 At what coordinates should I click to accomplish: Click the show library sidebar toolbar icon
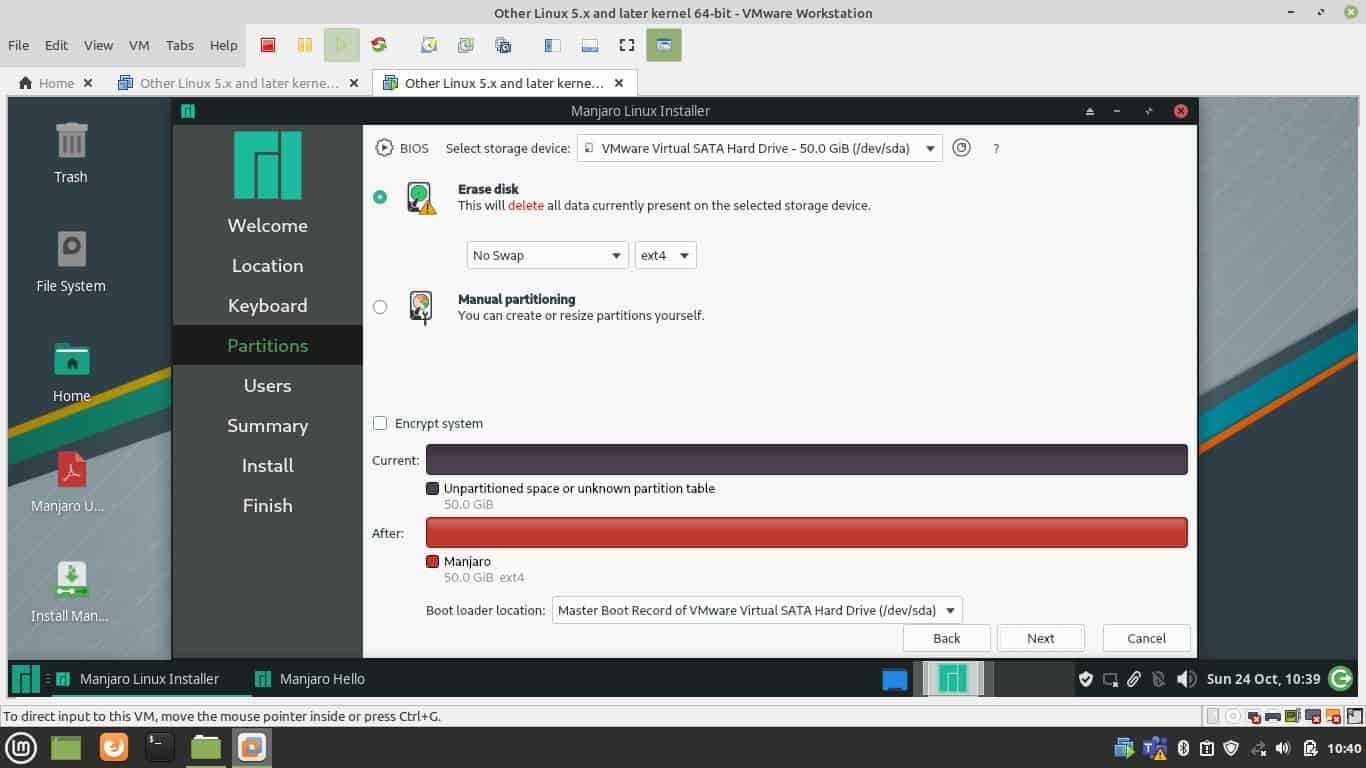click(x=552, y=45)
